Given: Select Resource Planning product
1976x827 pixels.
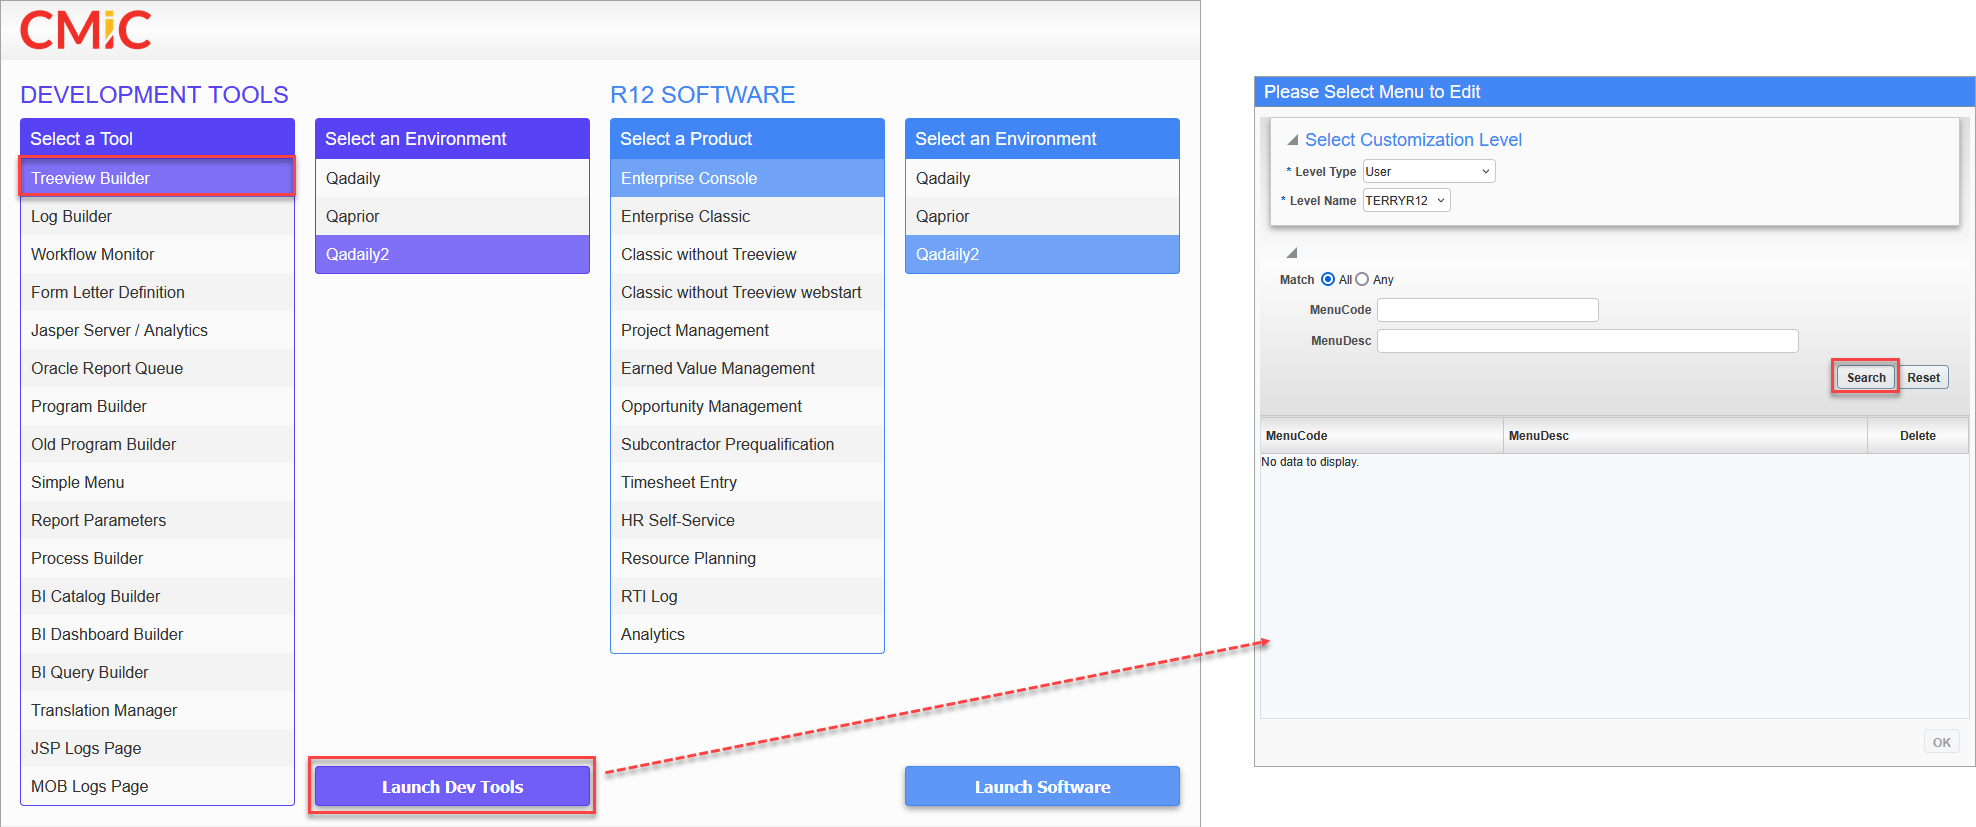Looking at the screenshot, I should point(747,558).
